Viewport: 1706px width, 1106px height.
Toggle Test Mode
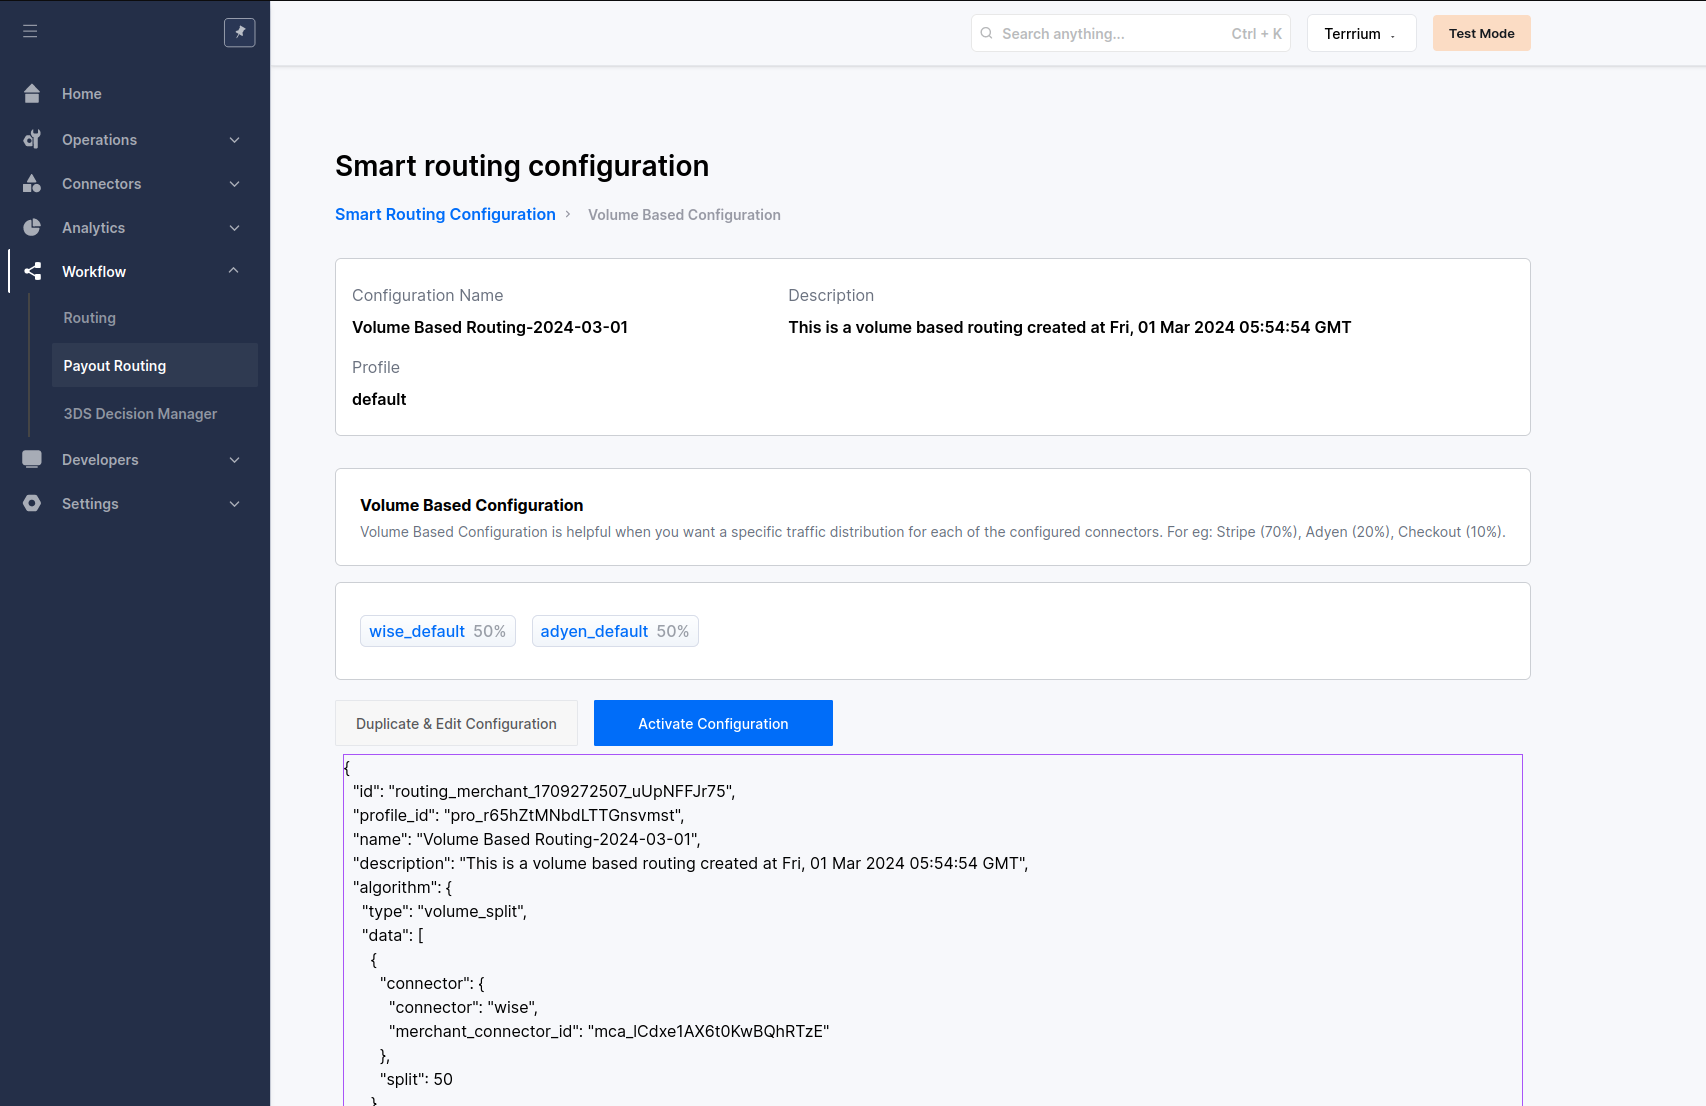click(1481, 33)
